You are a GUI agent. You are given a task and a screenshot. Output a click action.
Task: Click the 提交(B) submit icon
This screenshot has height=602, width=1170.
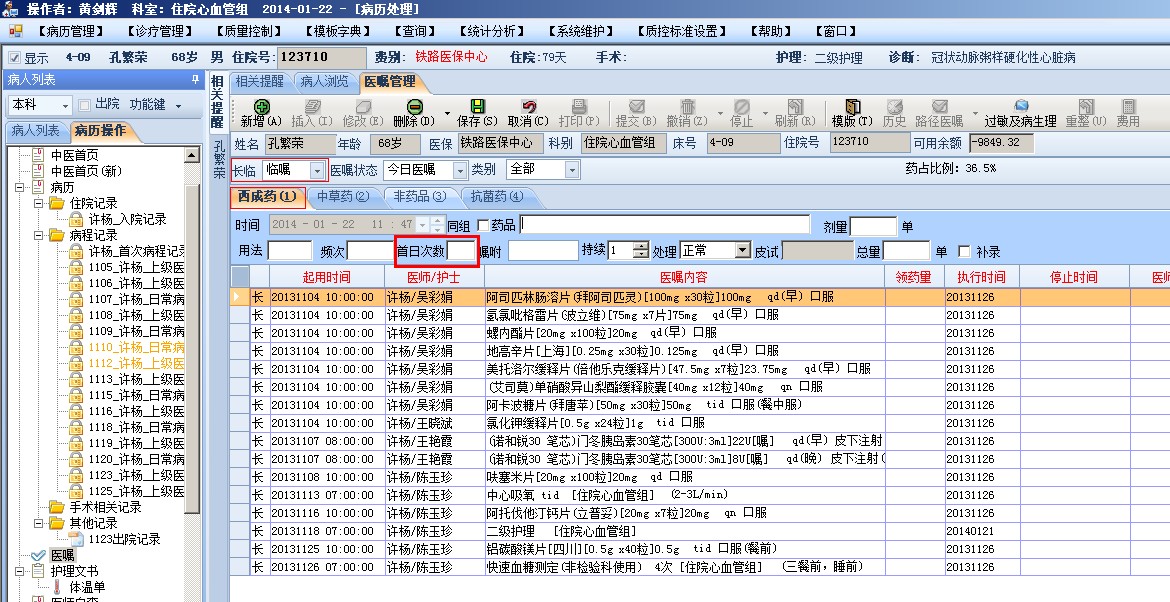click(636, 107)
